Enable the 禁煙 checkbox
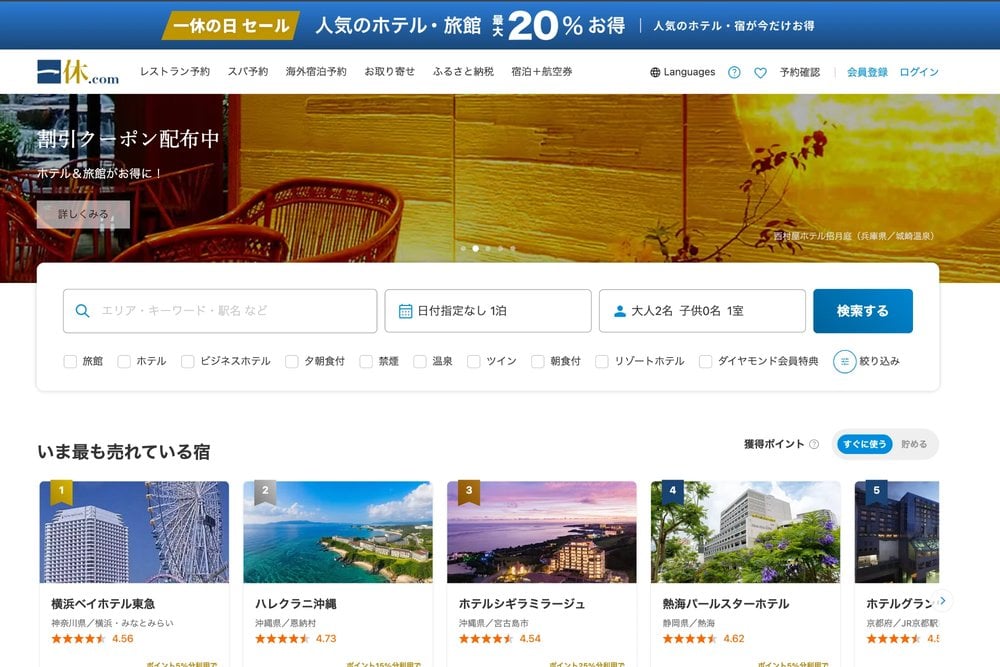 click(x=366, y=362)
